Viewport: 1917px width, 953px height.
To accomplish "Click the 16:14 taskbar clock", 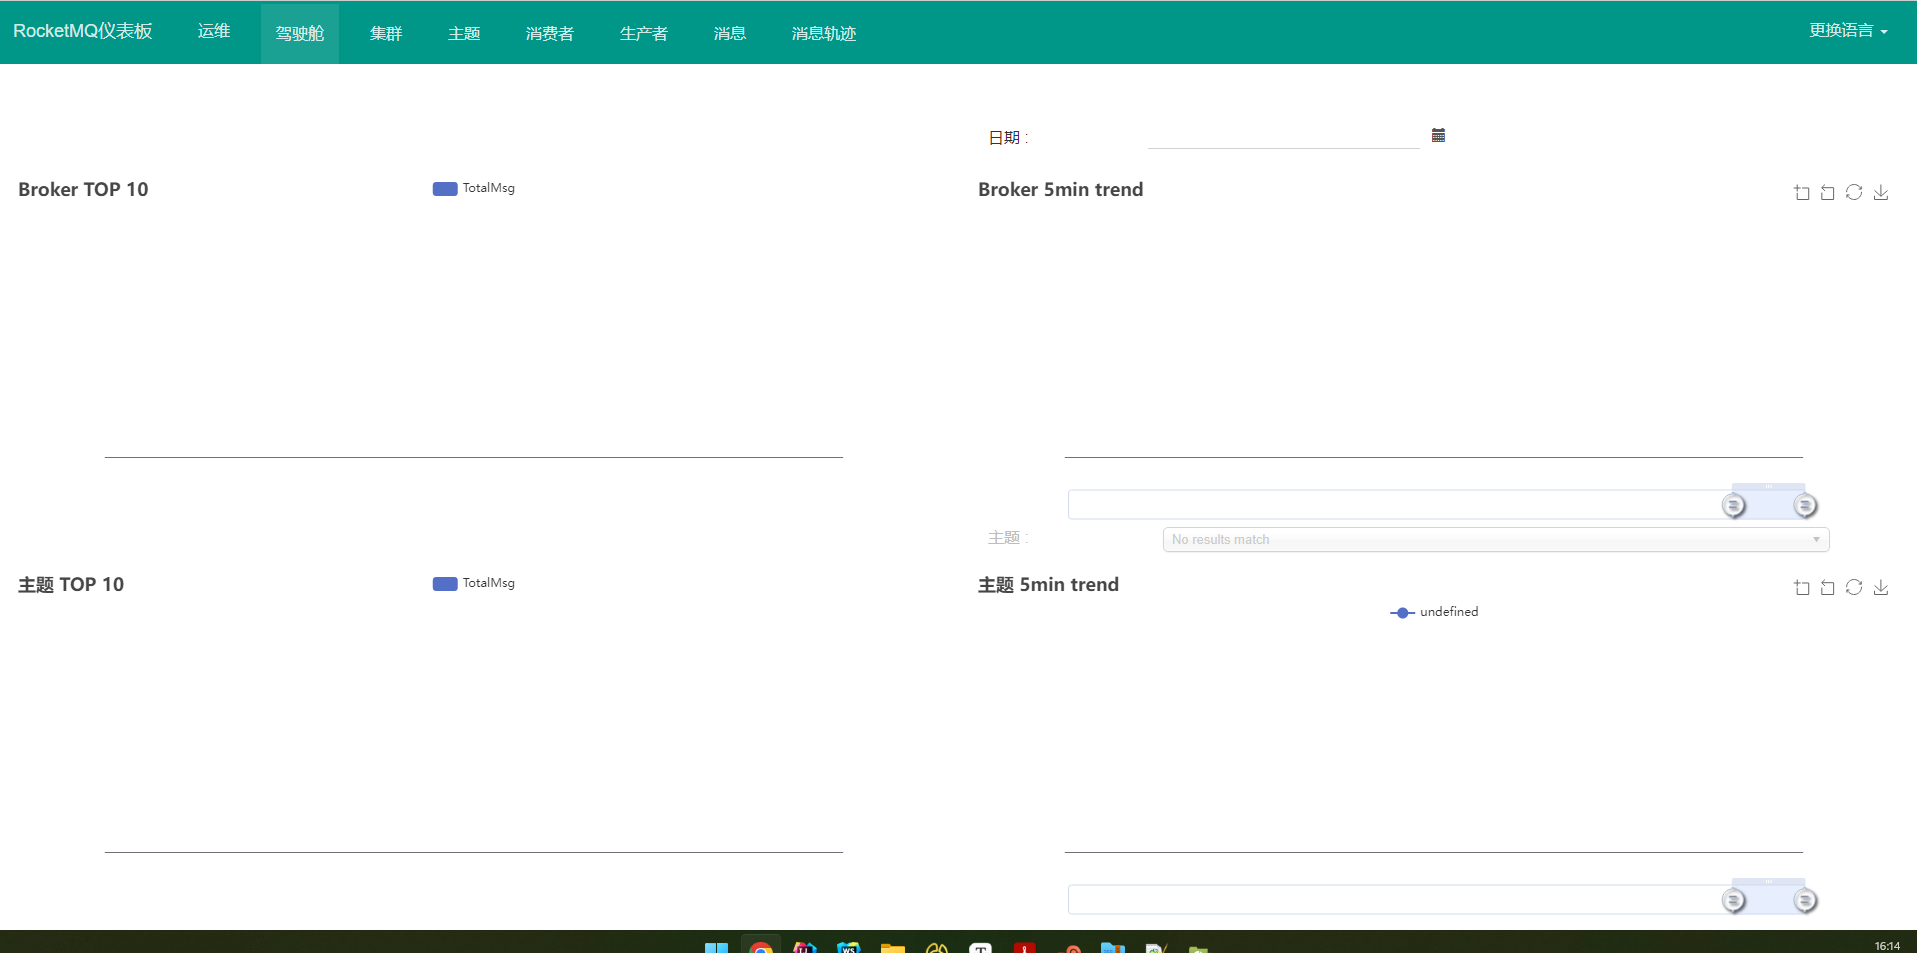I will [1887, 945].
